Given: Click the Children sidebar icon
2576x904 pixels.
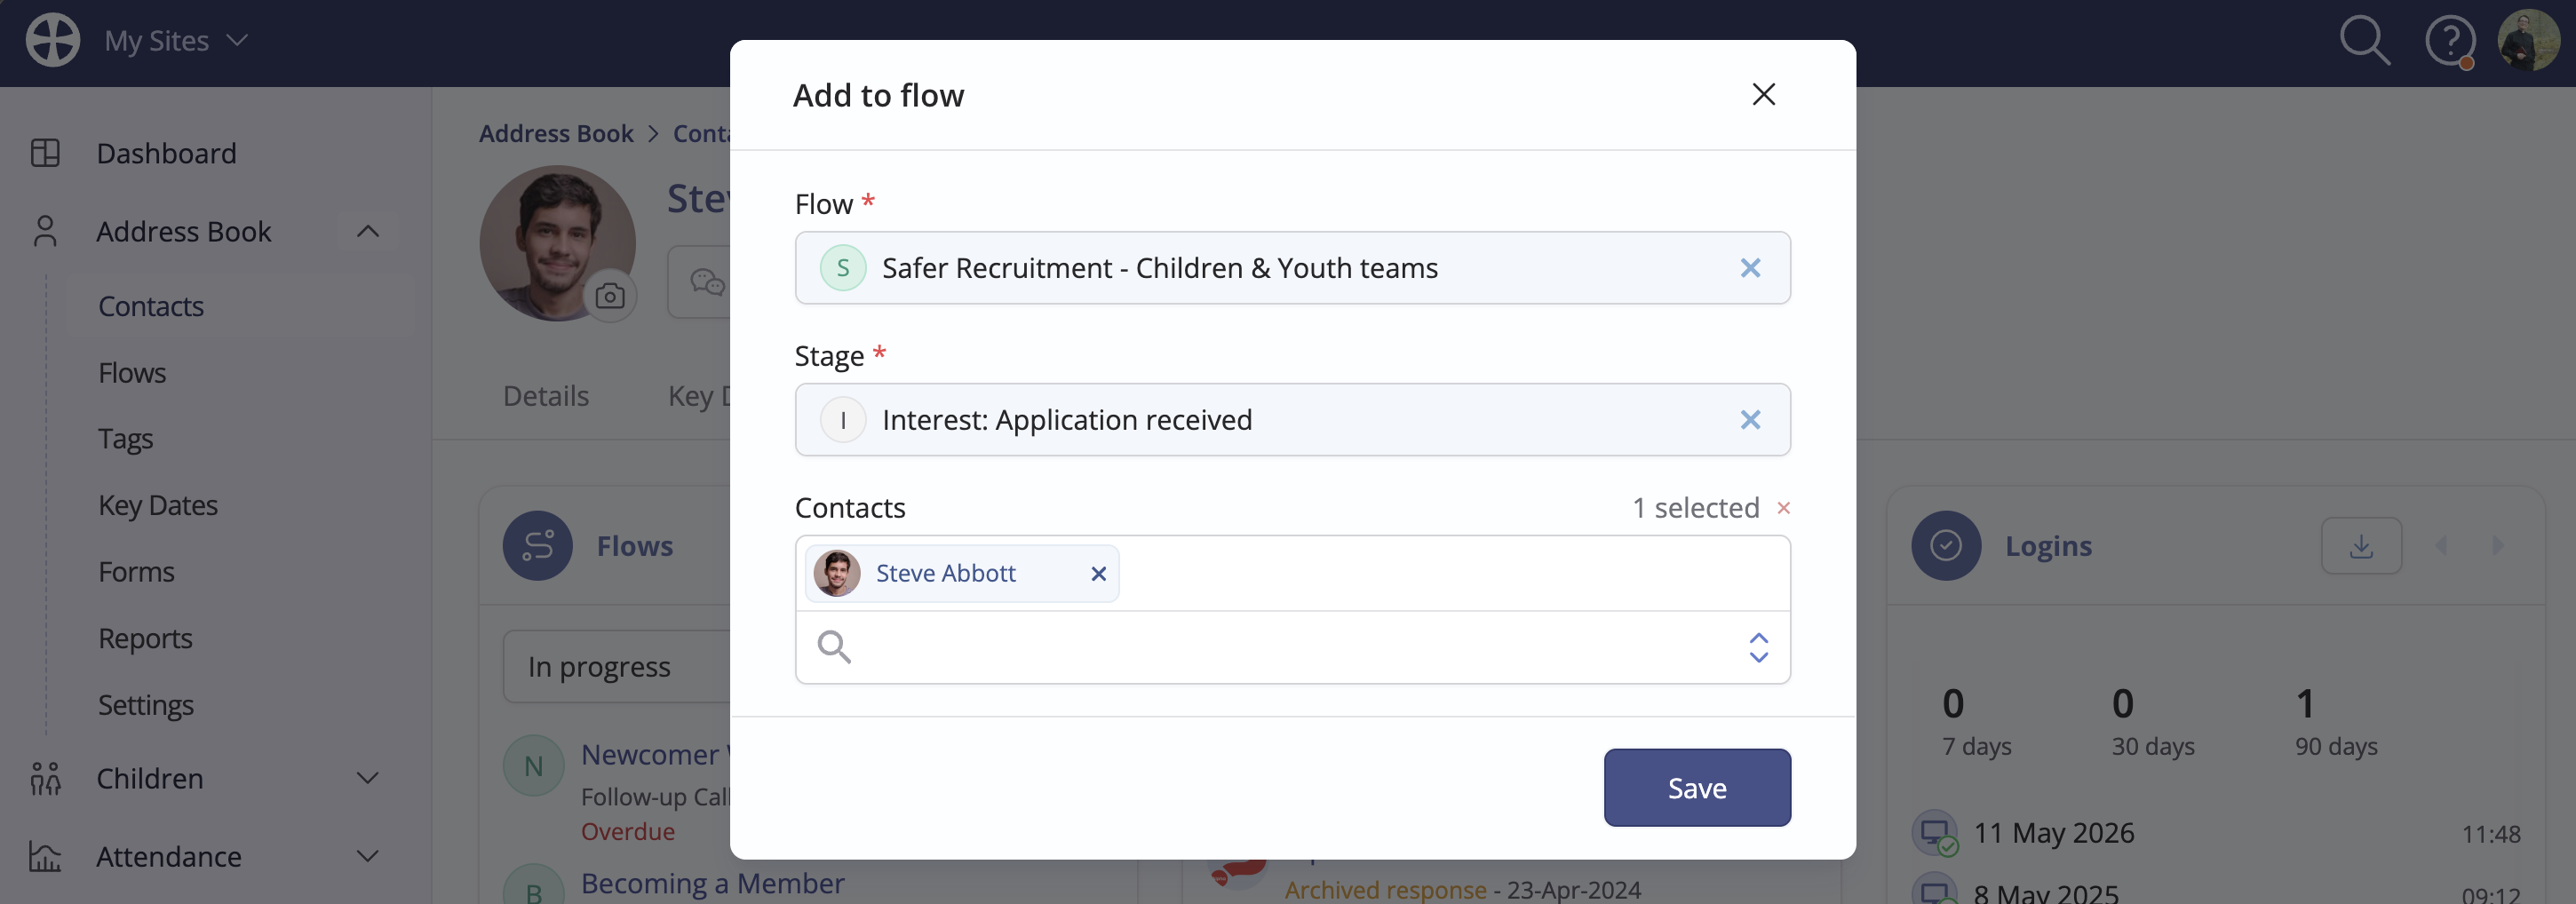Looking at the screenshot, I should (45, 778).
